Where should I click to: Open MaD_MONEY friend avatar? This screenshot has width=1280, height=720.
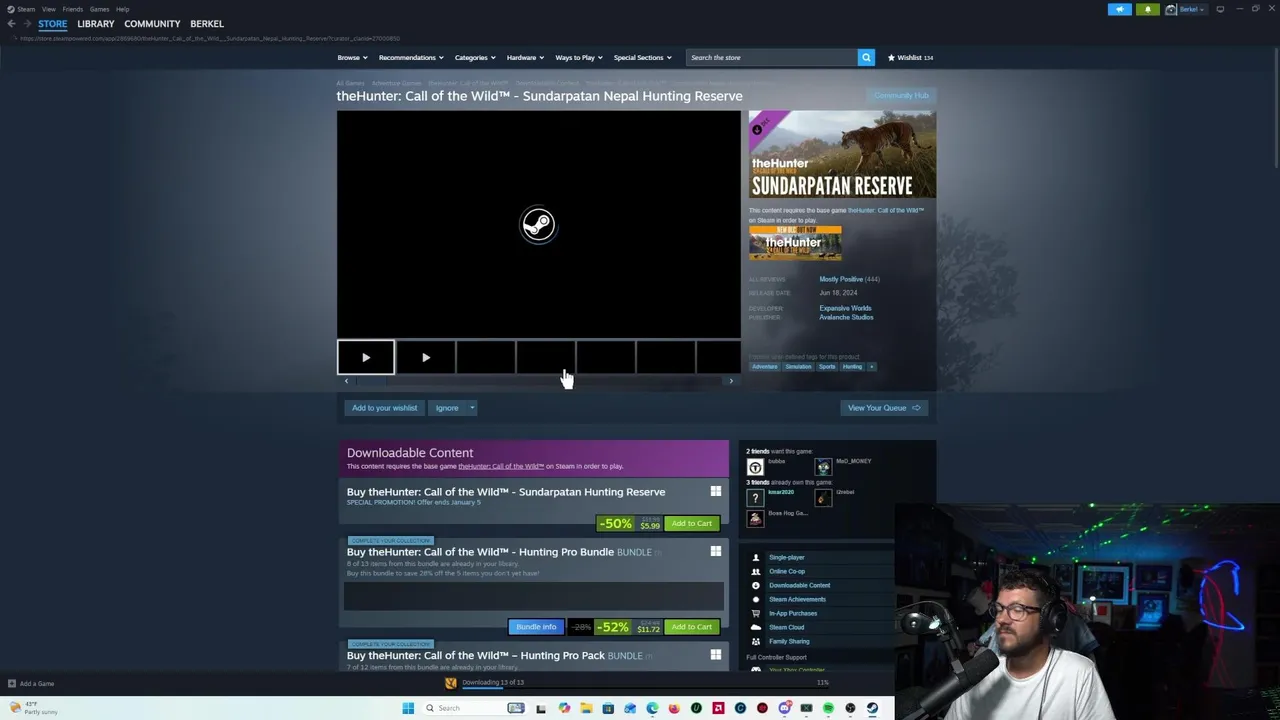coord(823,467)
